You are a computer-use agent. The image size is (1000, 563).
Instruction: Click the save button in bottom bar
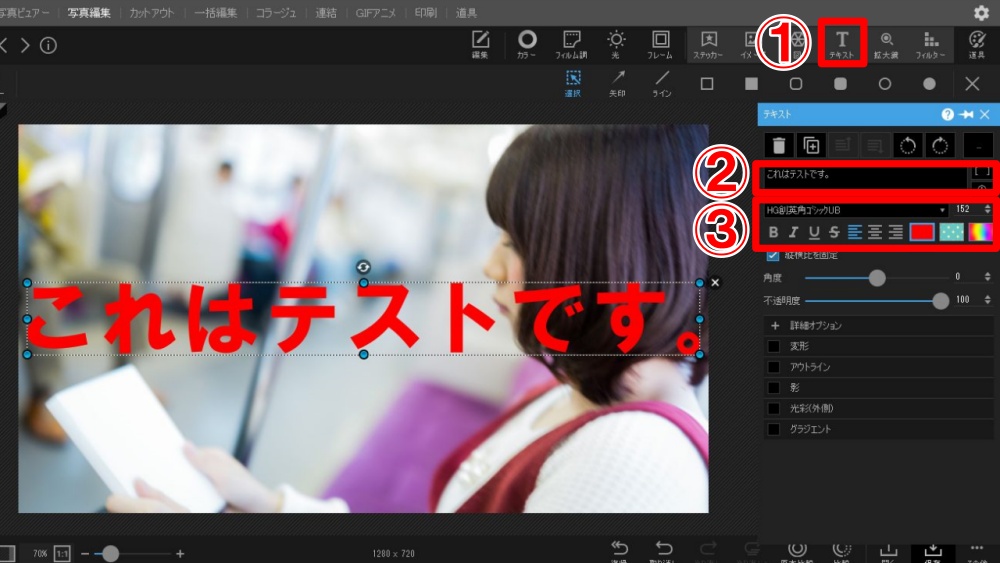[932, 553]
